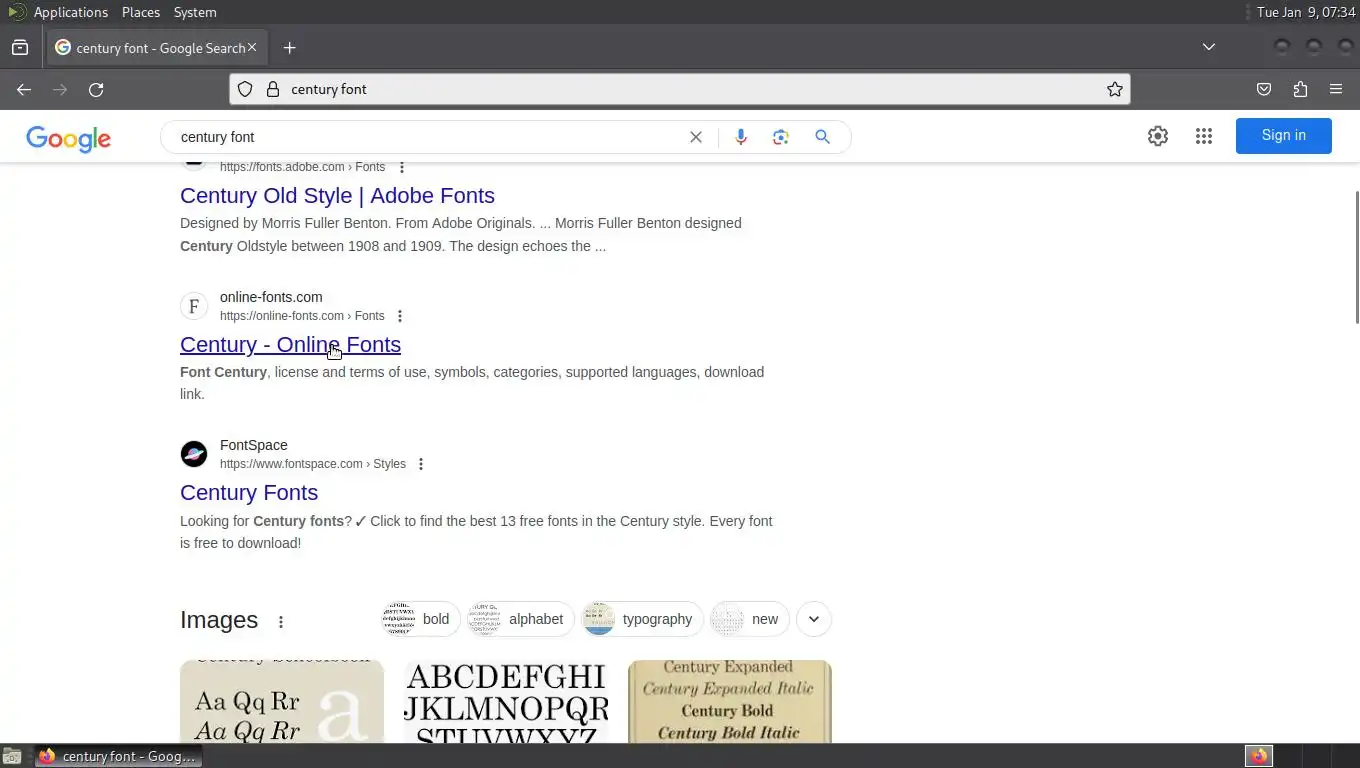1360x768 pixels.
Task: Filter images by new chip
Action: click(x=750, y=619)
